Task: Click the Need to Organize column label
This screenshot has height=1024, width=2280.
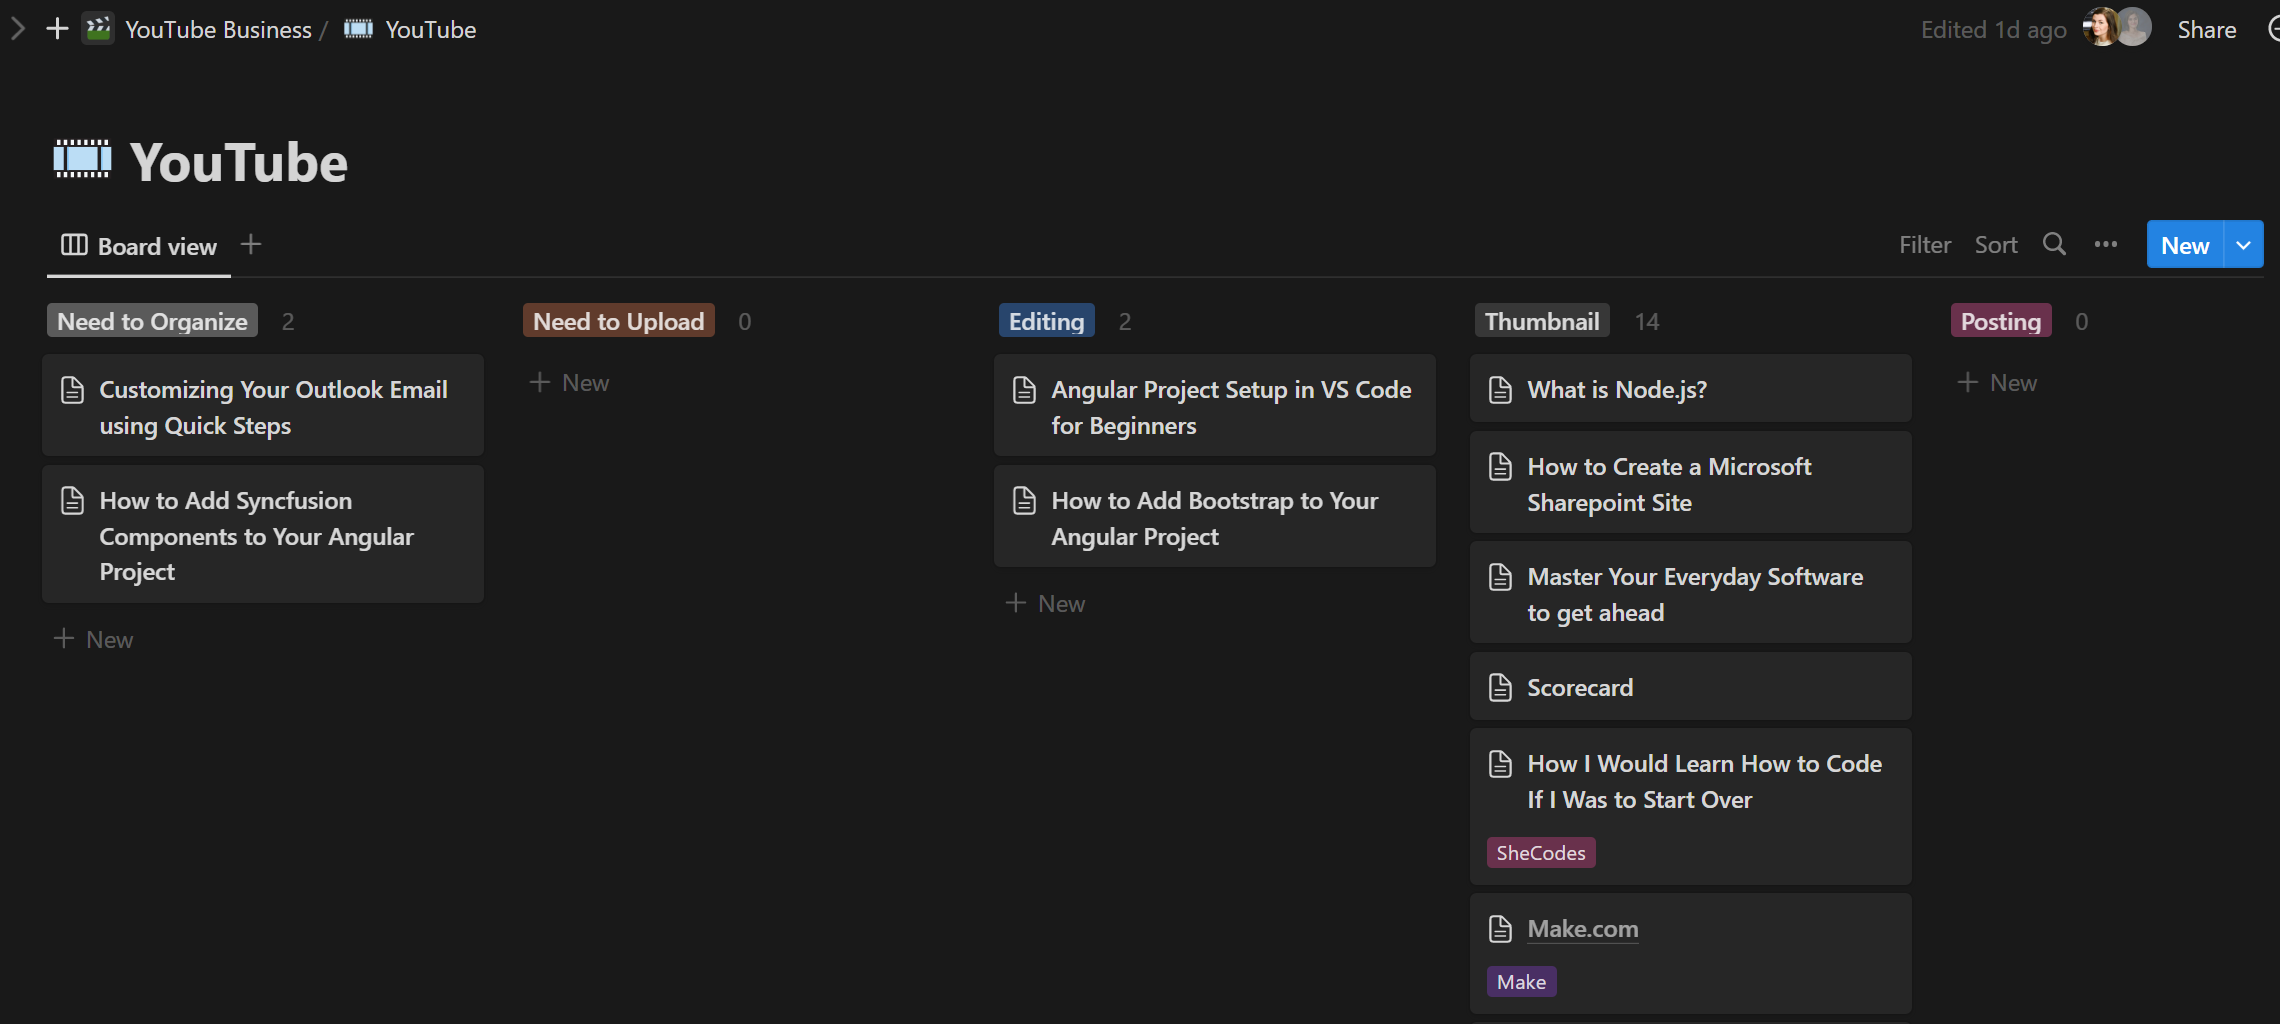Action: tap(152, 321)
